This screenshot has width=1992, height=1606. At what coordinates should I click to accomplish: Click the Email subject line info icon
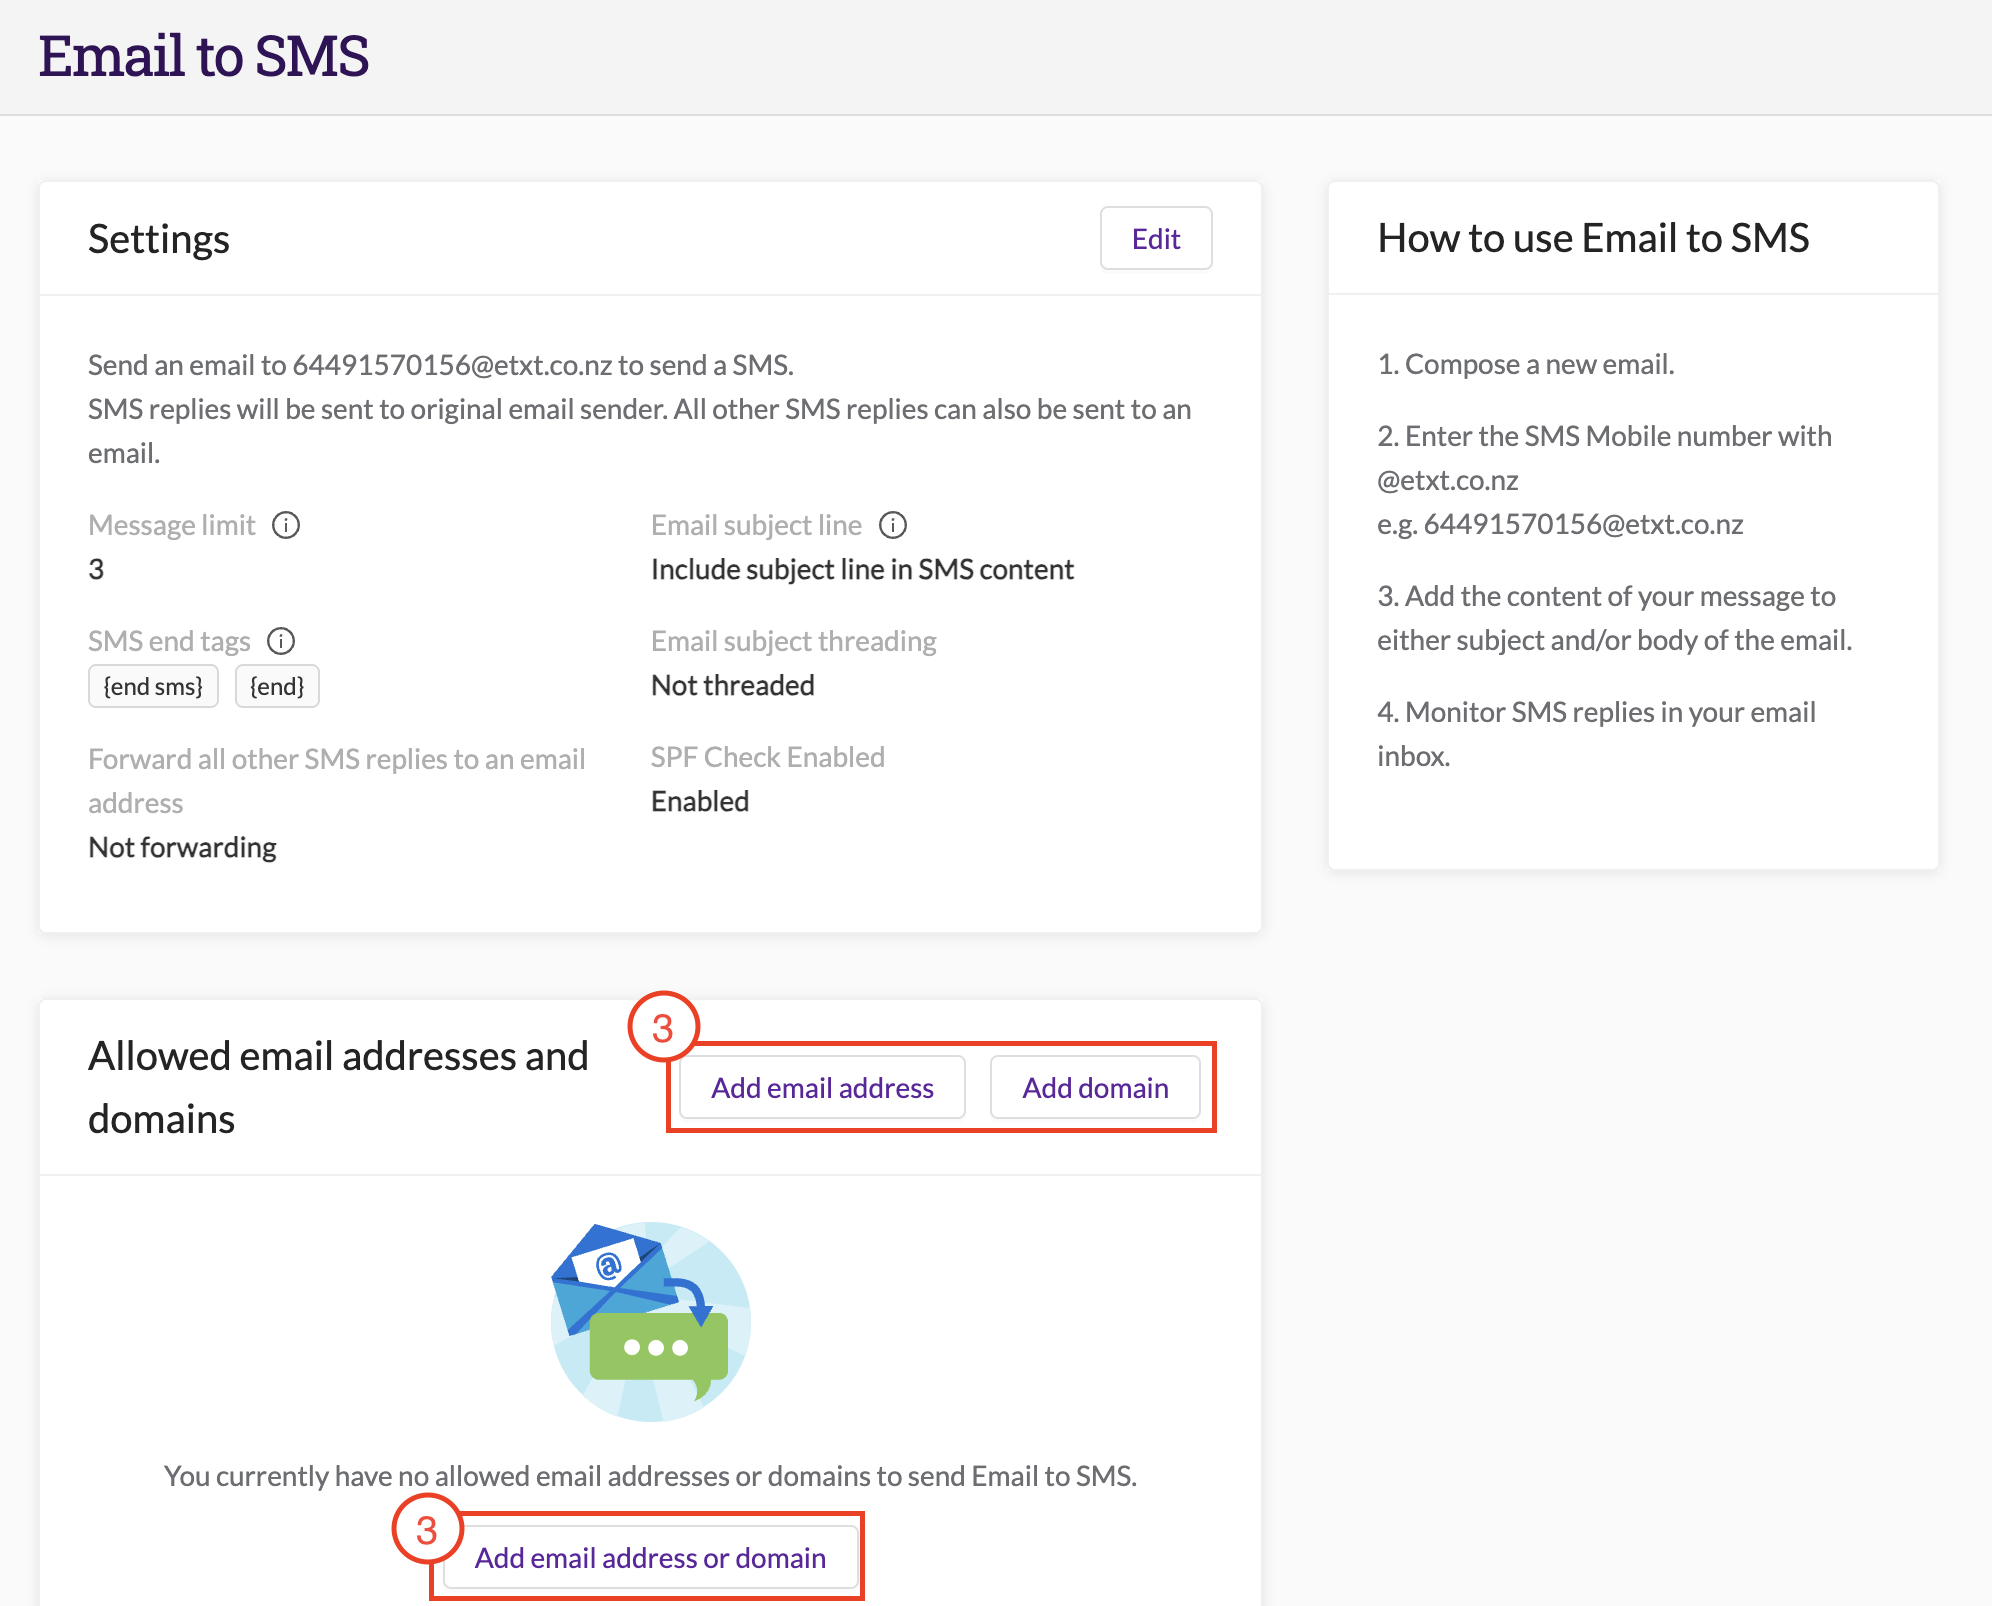[893, 525]
